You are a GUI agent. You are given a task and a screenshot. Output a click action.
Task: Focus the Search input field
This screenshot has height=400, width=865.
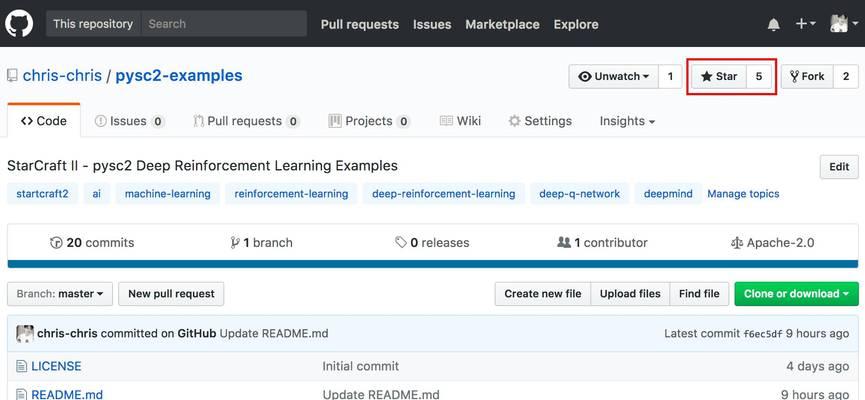pos(224,24)
